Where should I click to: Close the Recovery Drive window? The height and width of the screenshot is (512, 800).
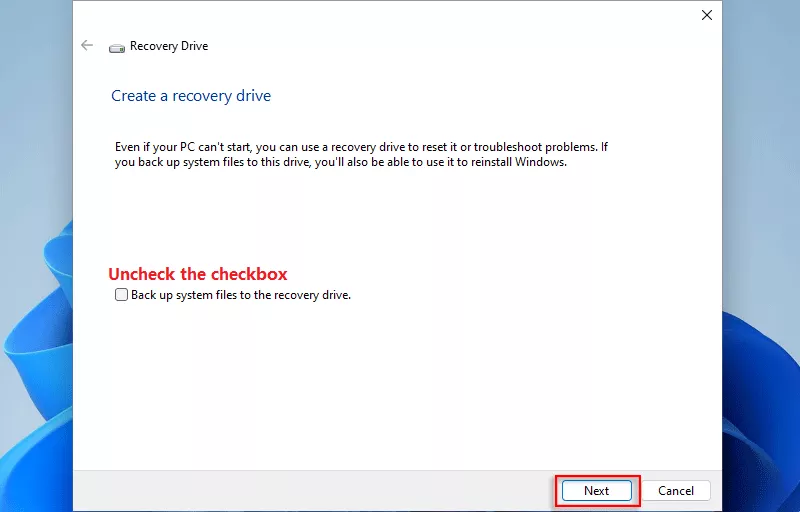pyautogui.click(x=707, y=15)
